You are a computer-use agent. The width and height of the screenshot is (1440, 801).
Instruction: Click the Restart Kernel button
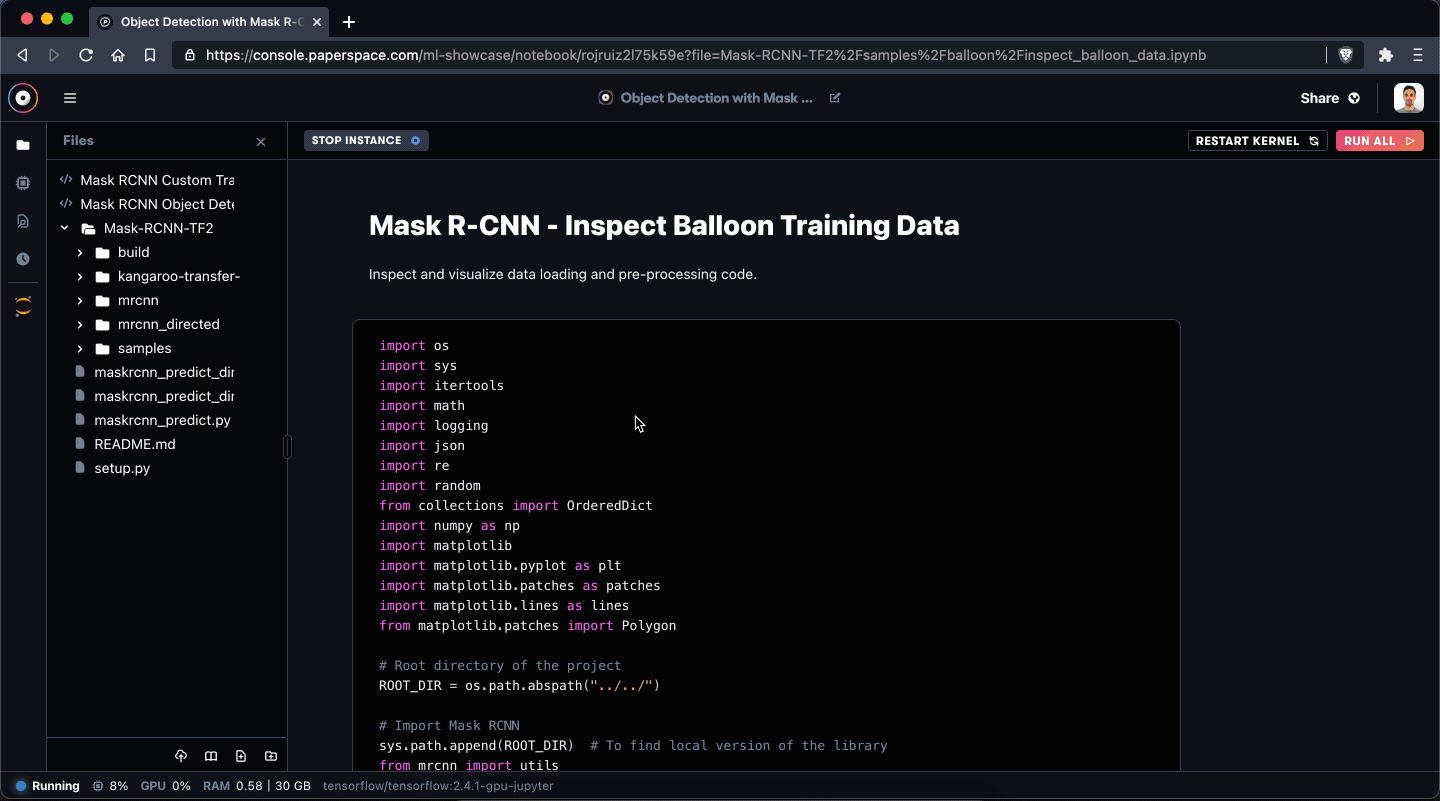pyautogui.click(x=1258, y=141)
